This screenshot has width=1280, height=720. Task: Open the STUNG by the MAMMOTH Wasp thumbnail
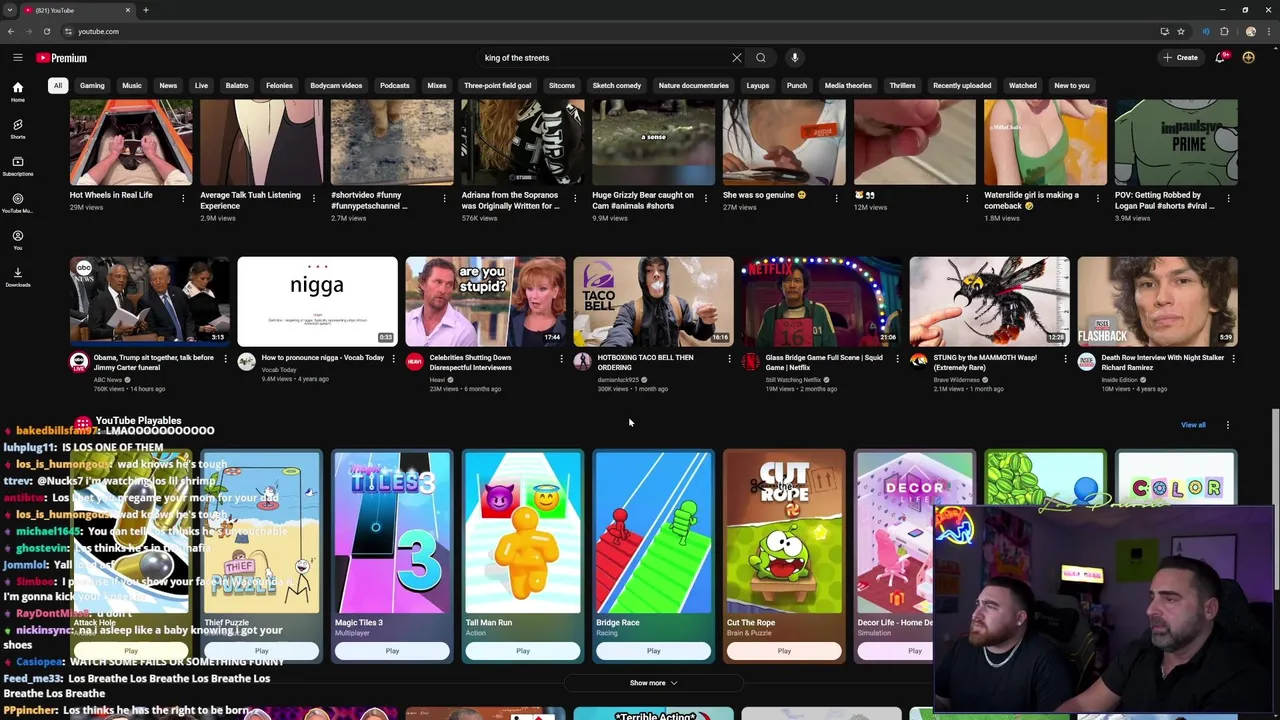tap(989, 301)
